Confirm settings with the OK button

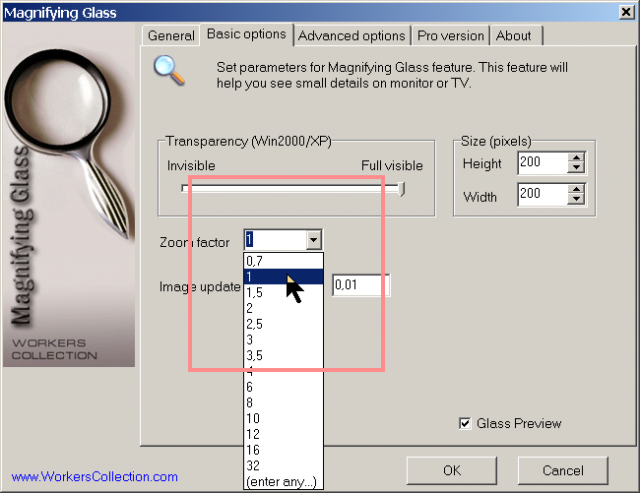coord(451,471)
